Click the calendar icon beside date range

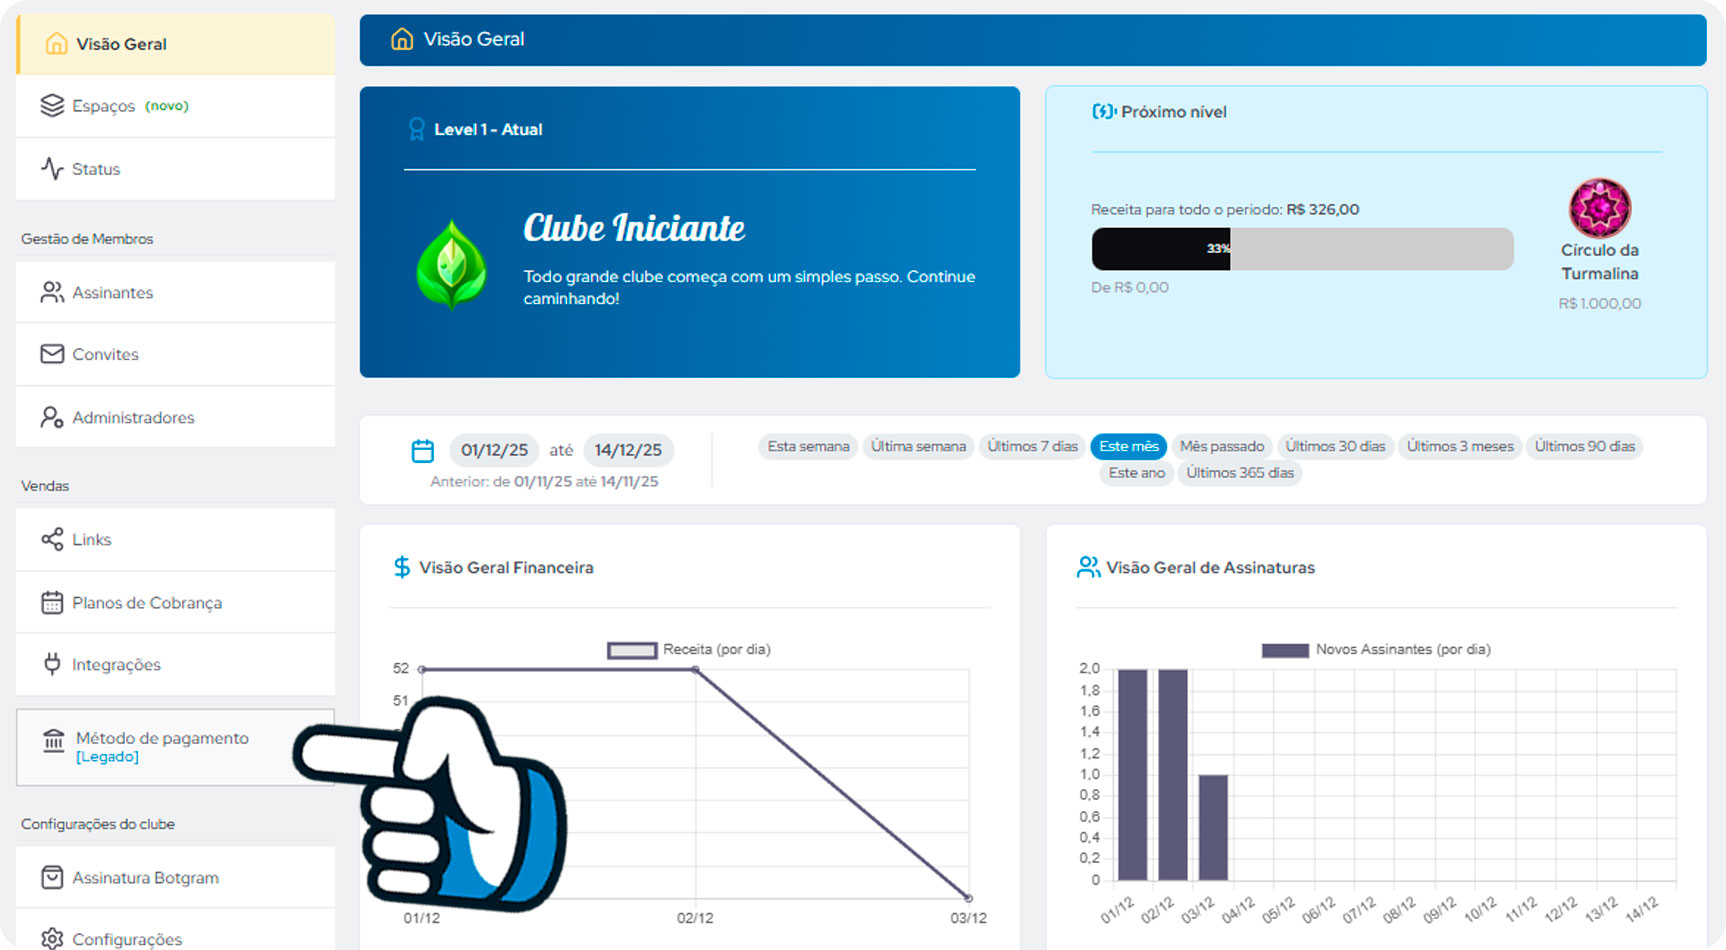click(x=423, y=451)
